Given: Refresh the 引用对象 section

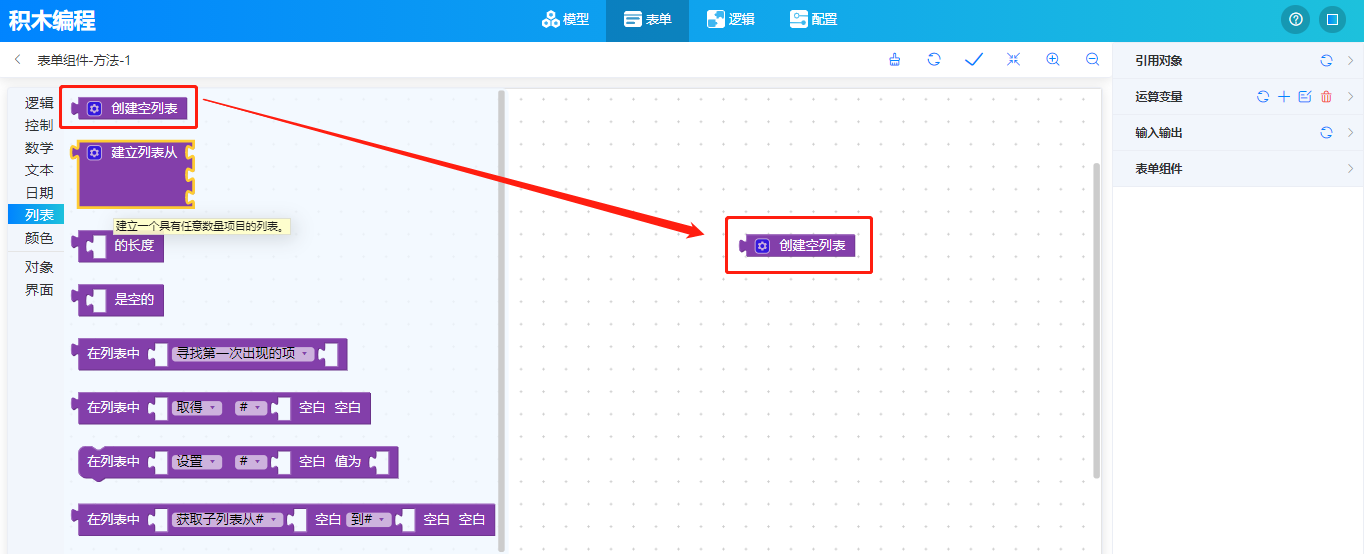Looking at the screenshot, I should click(1326, 61).
